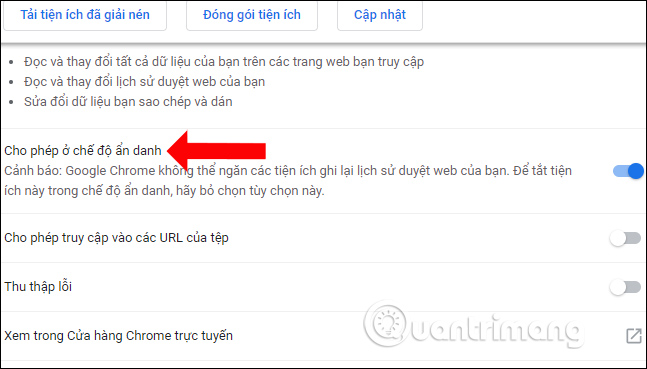Turn on the 'Thu thập lỗi' toggle

click(626, 287)
